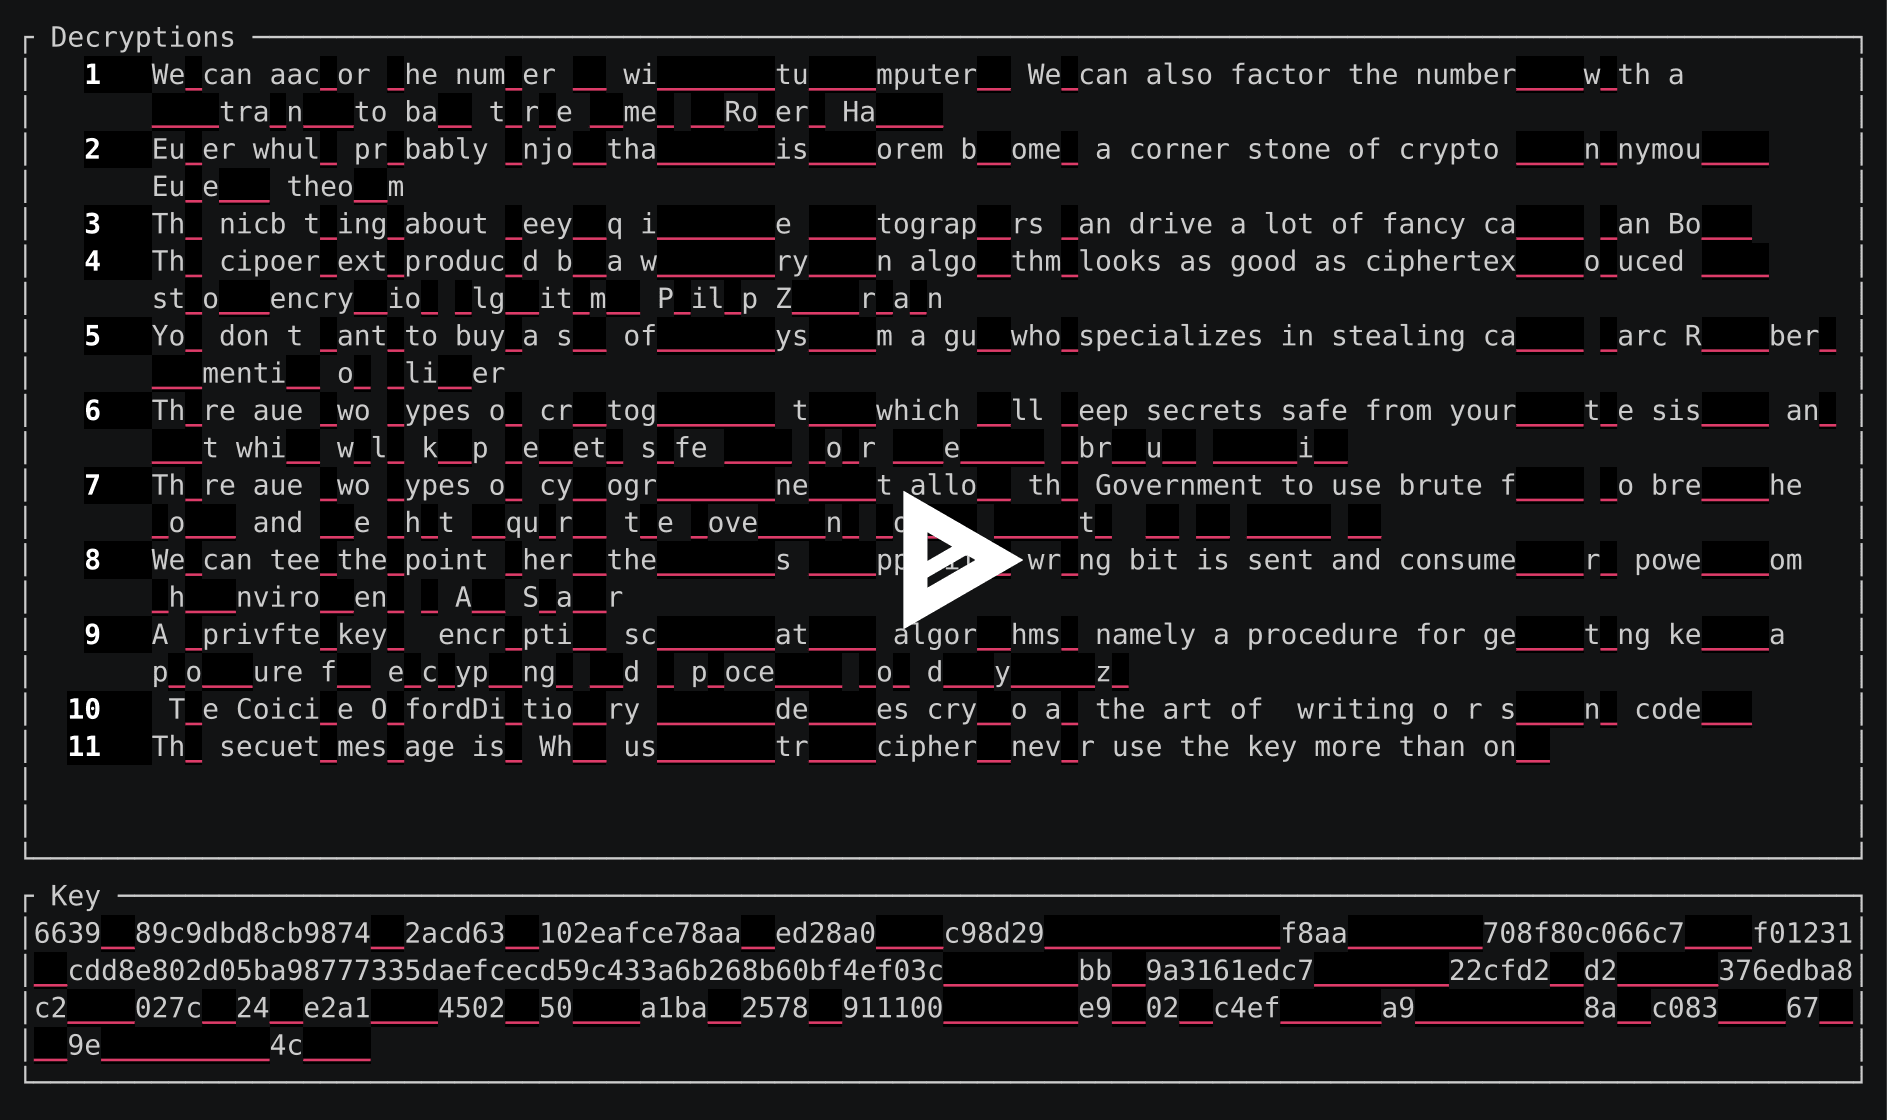Click decryption row number 6
This screenshot has width=1887, height=1120.
pyautogui.click(x=93, y=412)
